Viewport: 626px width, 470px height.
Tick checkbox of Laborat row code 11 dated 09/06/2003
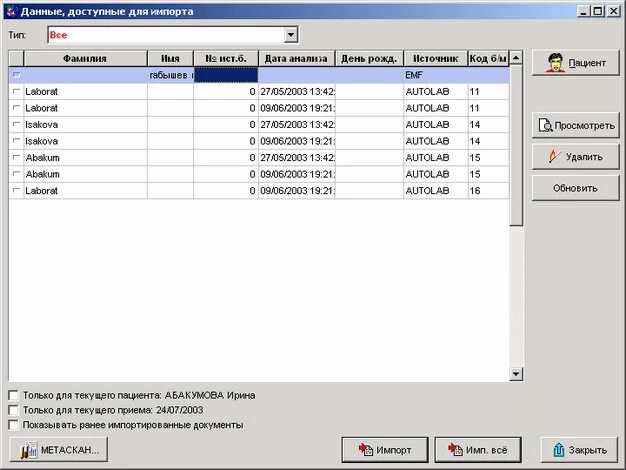[16, 108]
